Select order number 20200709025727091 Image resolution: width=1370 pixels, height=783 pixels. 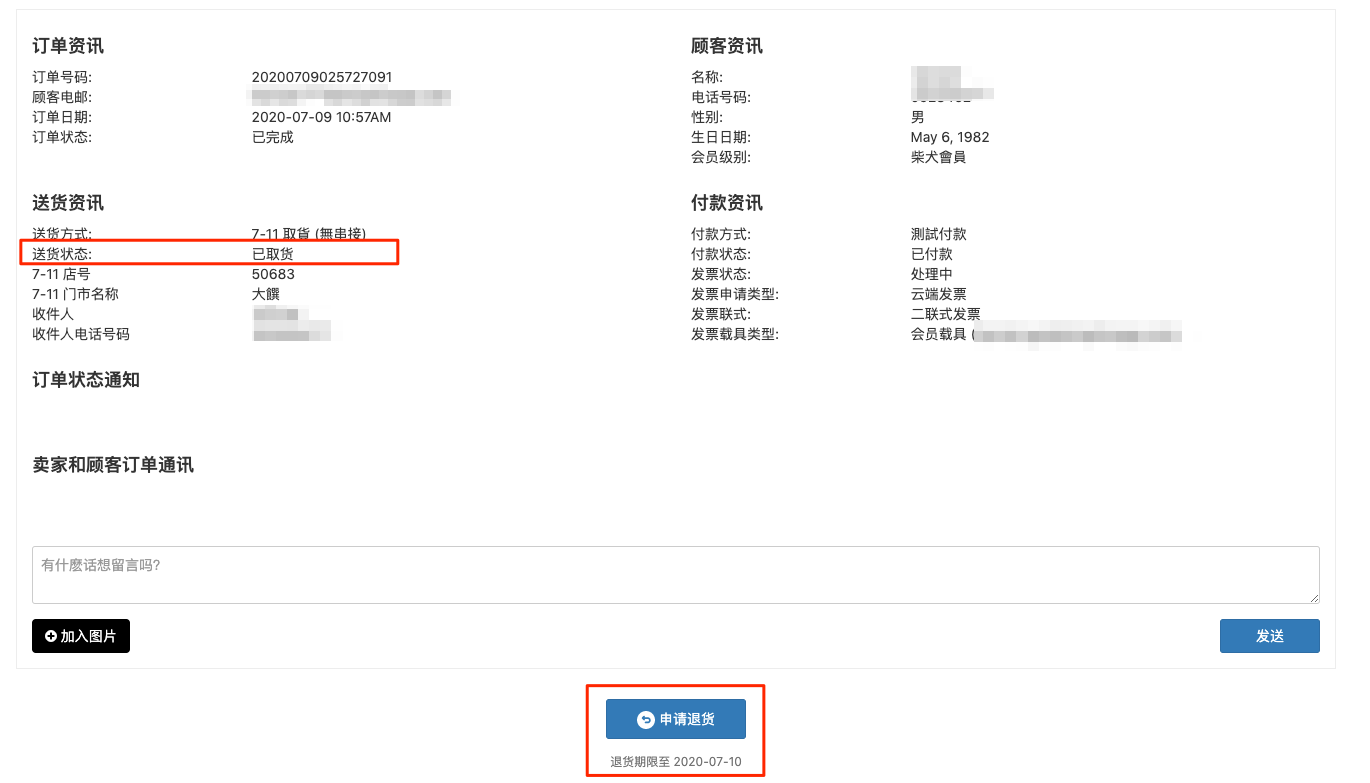coord(322,77)
